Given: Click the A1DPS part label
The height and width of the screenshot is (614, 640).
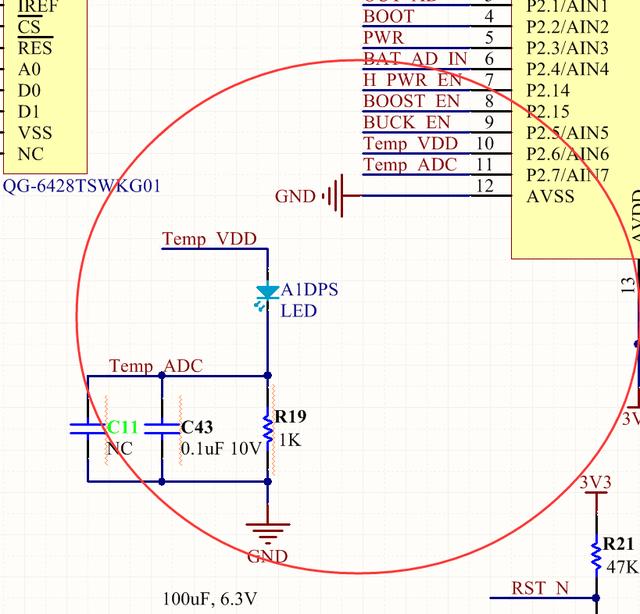Looking at the screenshot, I should (x=310, y=290).
